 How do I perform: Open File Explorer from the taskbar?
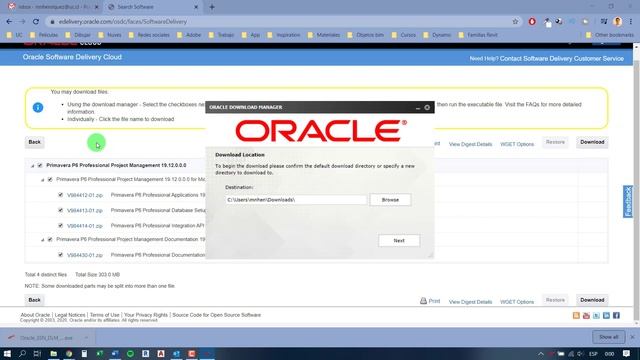pos(53,353)
